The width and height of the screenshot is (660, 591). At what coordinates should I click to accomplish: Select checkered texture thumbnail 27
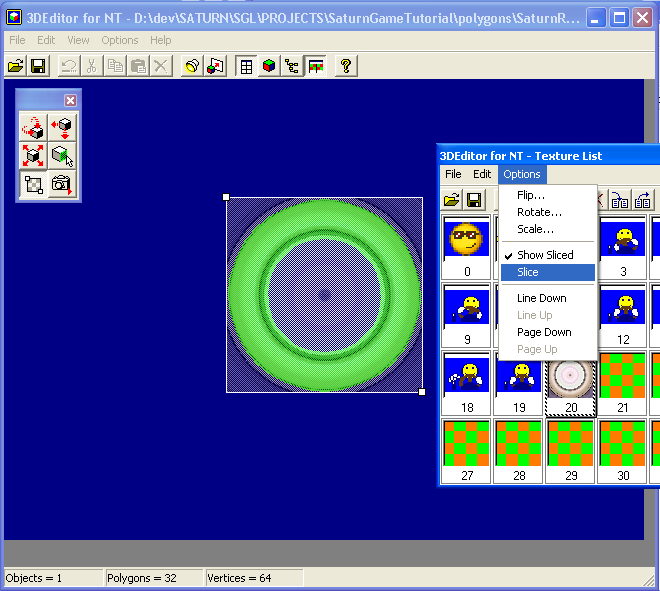(x=466, y=451)
